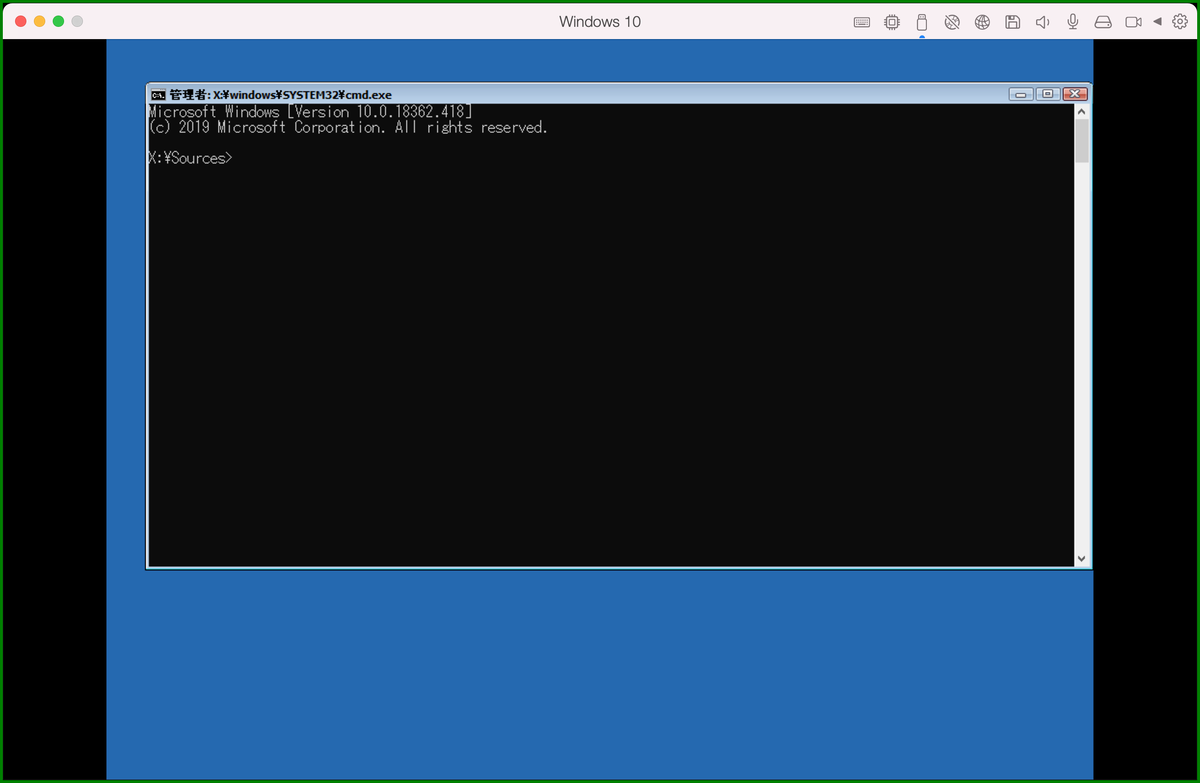
Task: Open the USB device icon
Action: click(x=922, y=22)
